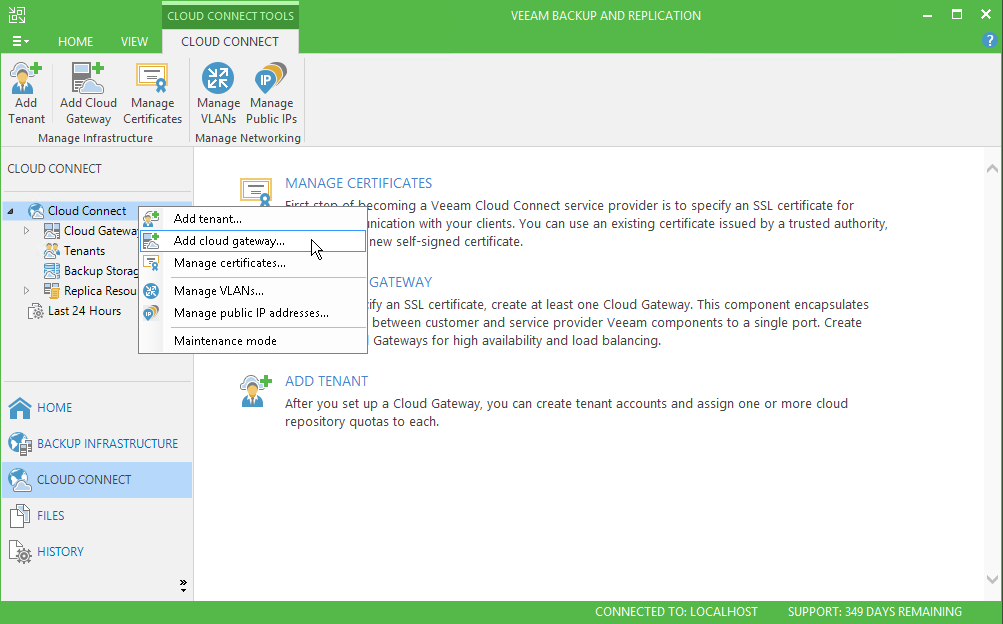1003x624 pixels.
Task: Switch to the Home ribbon tab
Action: (75, 42)
